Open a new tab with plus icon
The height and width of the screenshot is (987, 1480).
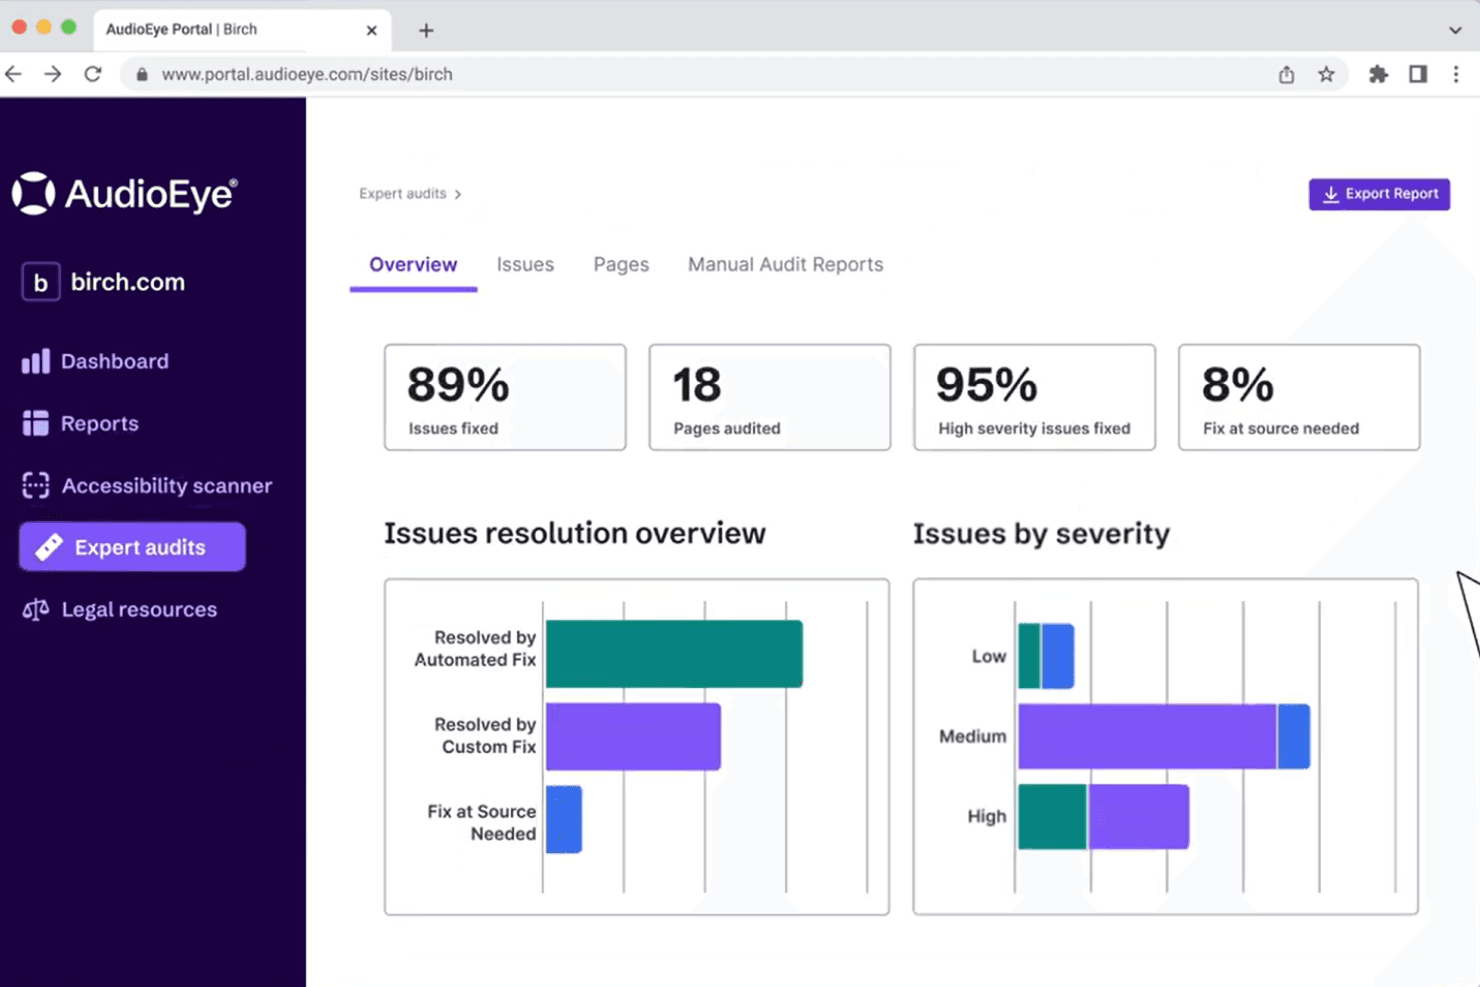(426, 30)
